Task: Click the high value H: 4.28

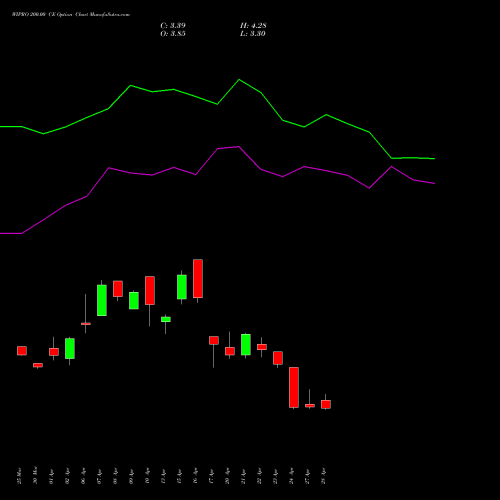Action: 253,26
